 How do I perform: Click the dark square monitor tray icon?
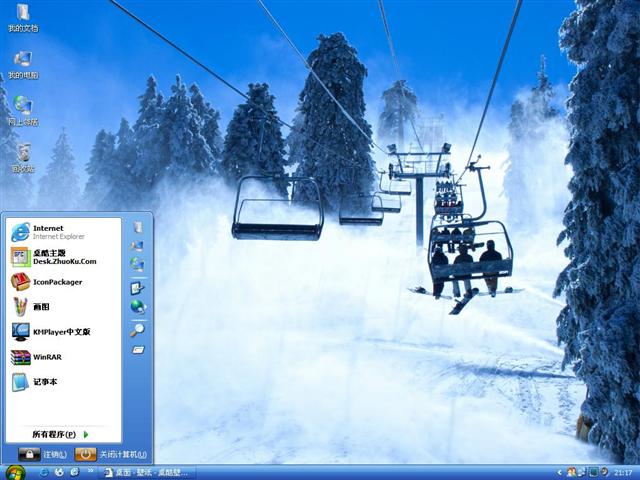coord(593,472)
